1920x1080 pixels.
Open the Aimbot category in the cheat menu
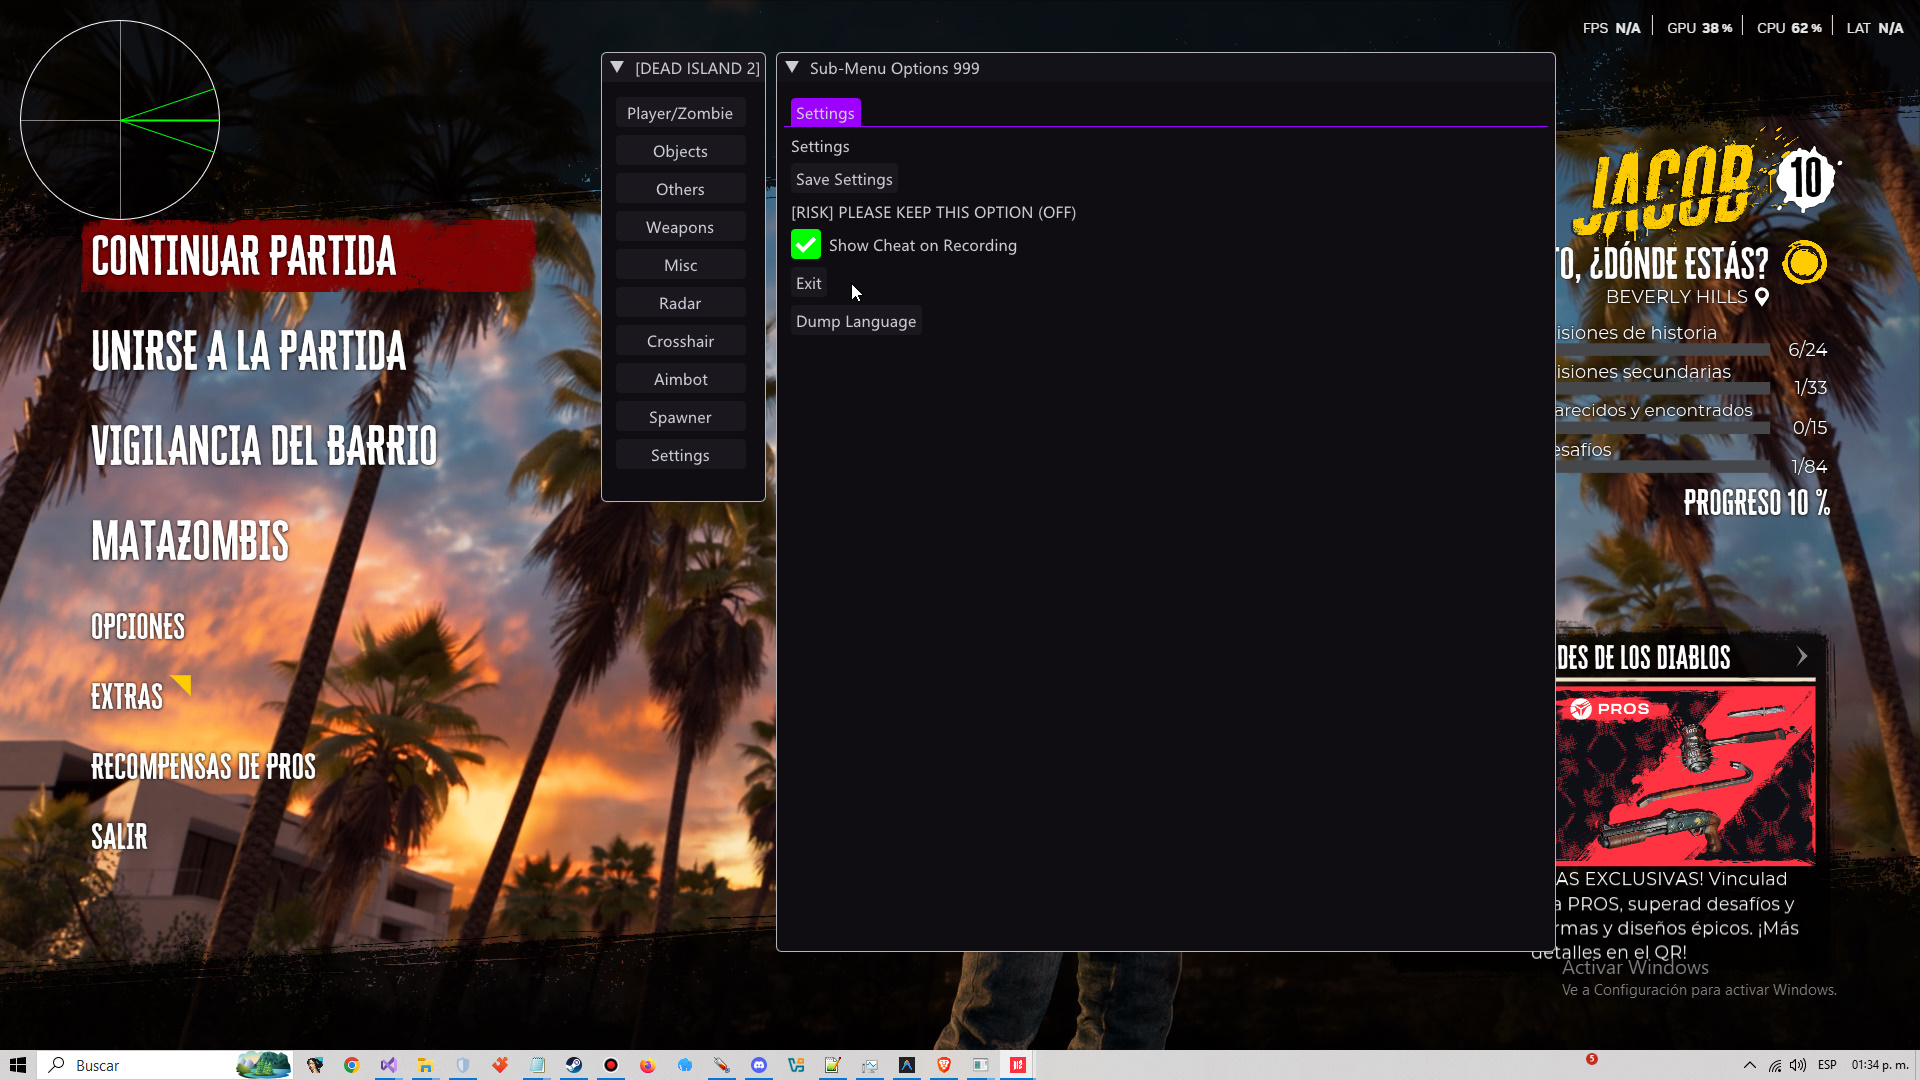pyautogui.click(x=681, y=378)
